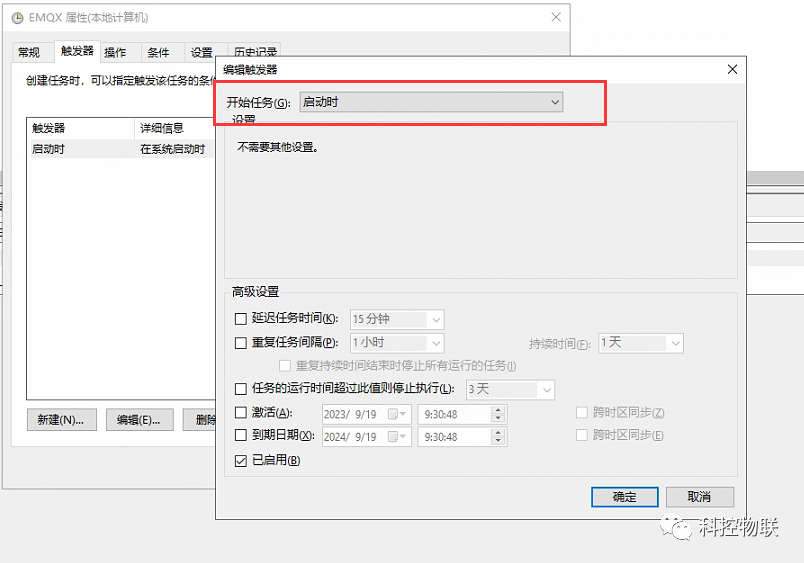Click the 删除 button in EMQX 属性

[200, 420]
